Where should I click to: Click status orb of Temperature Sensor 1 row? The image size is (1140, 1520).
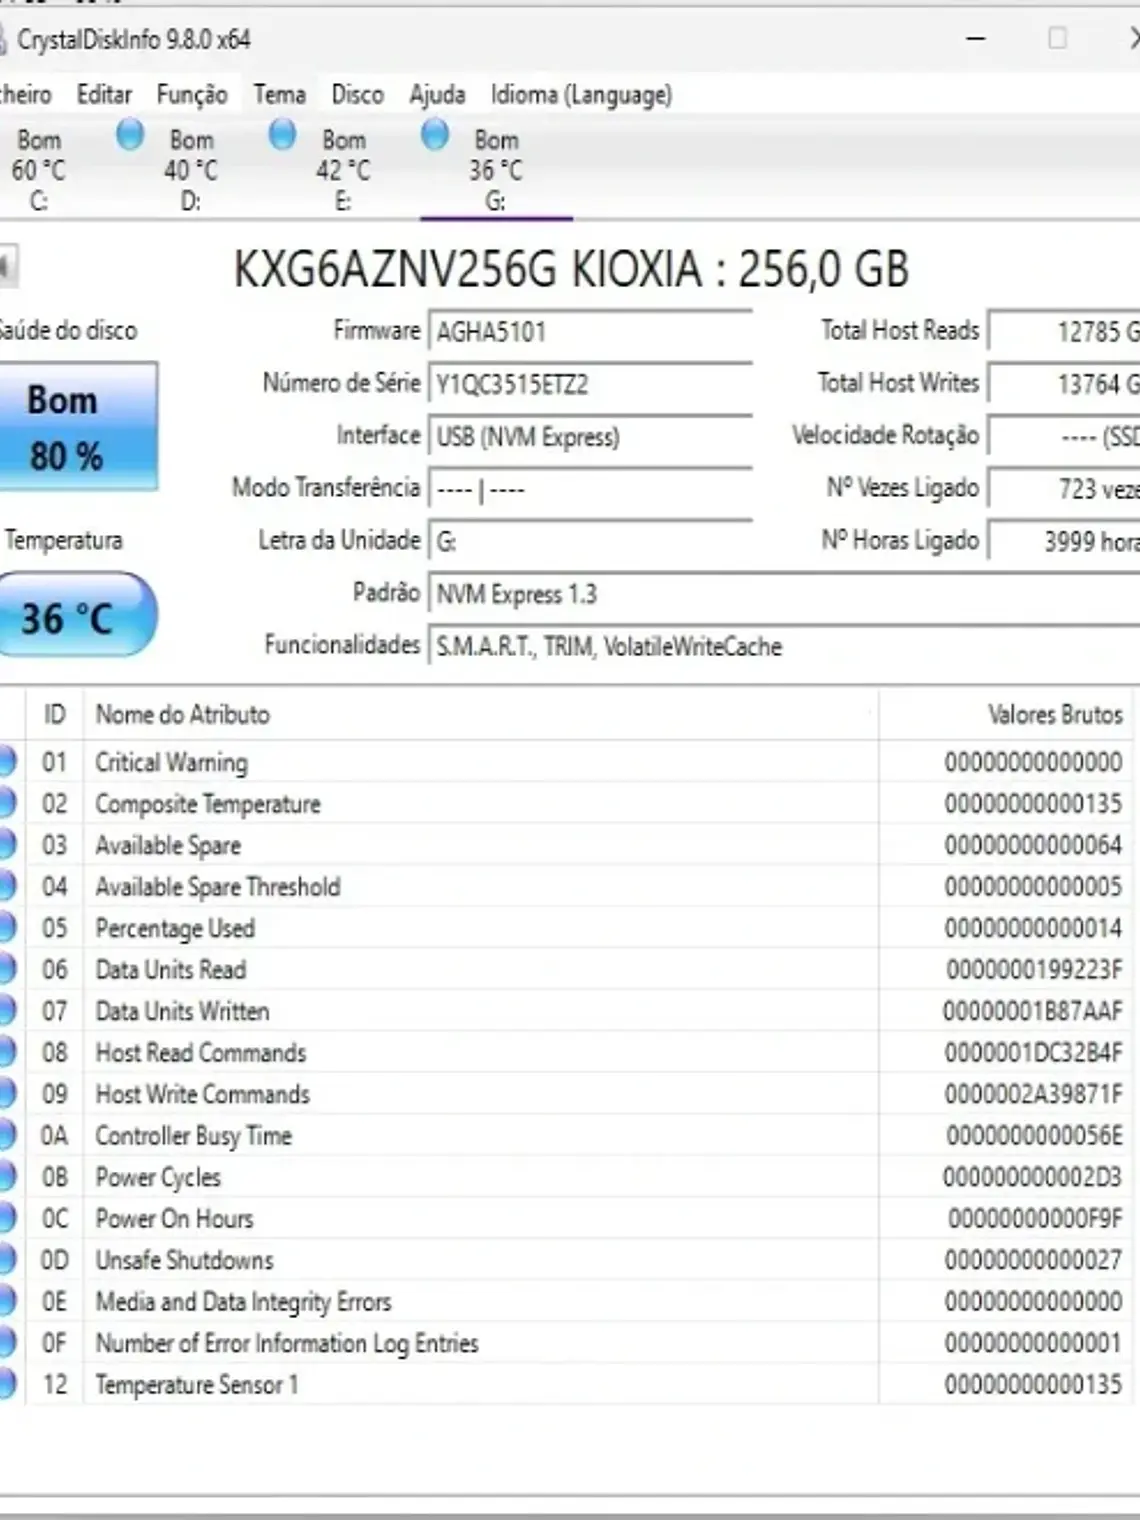point(6,1384)
